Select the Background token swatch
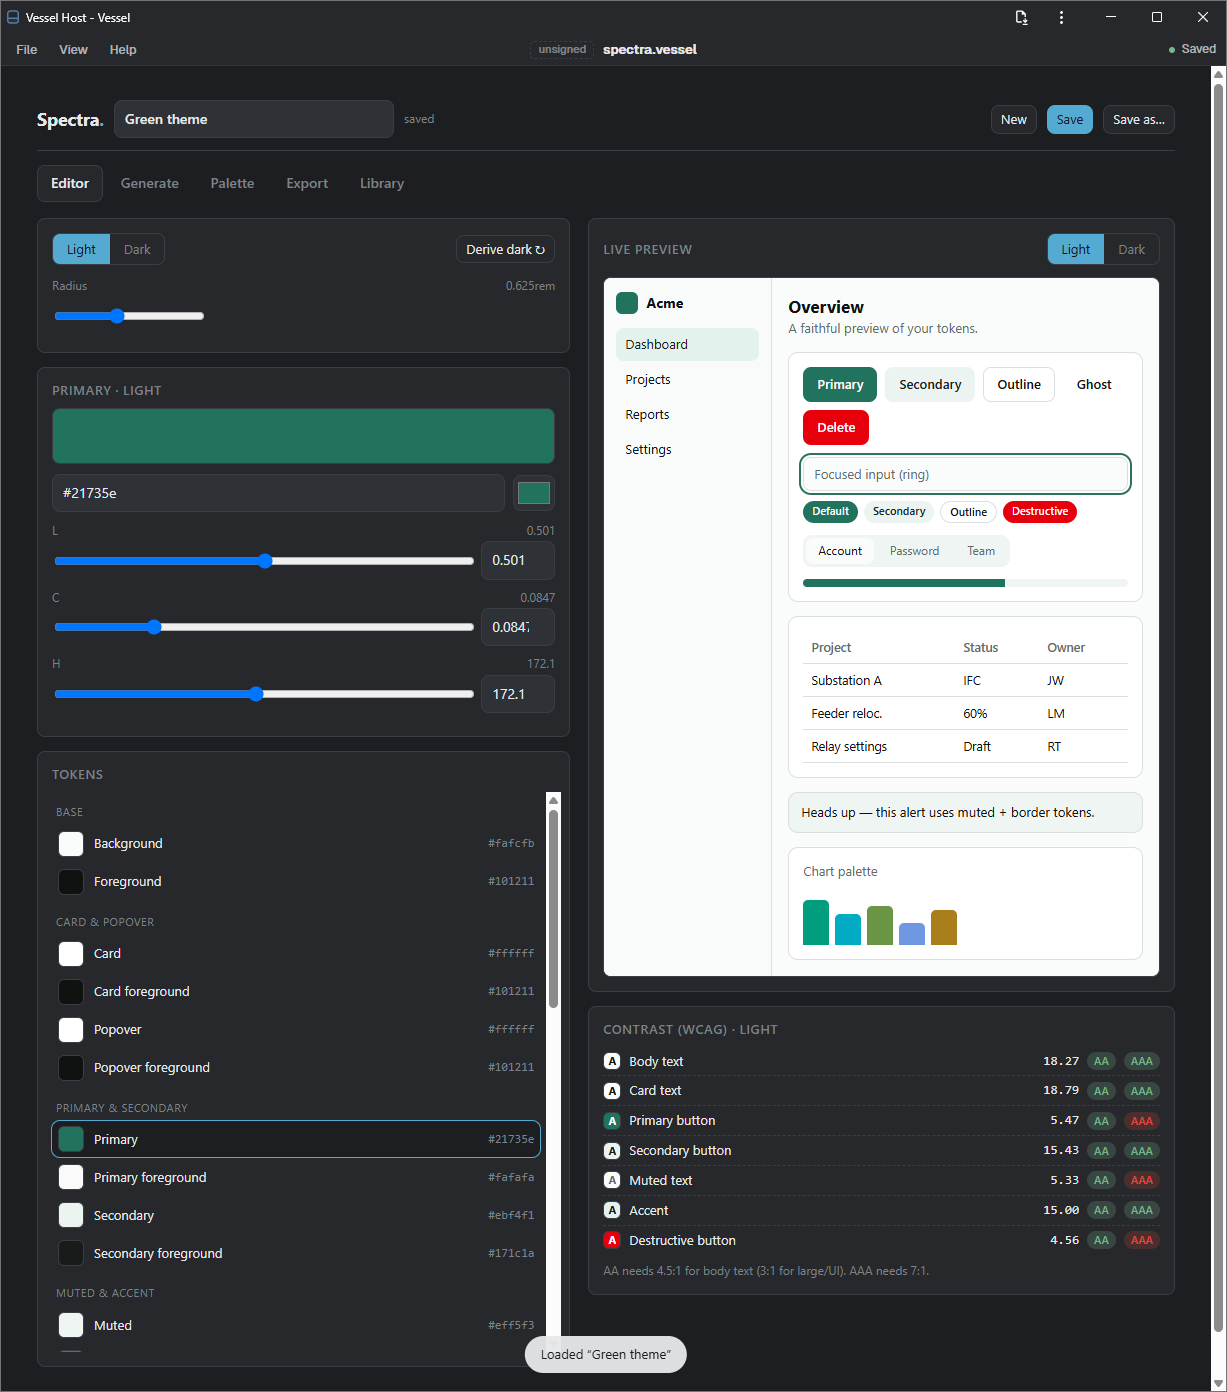Screen dimensions: 1227x1392 (71, 844)
